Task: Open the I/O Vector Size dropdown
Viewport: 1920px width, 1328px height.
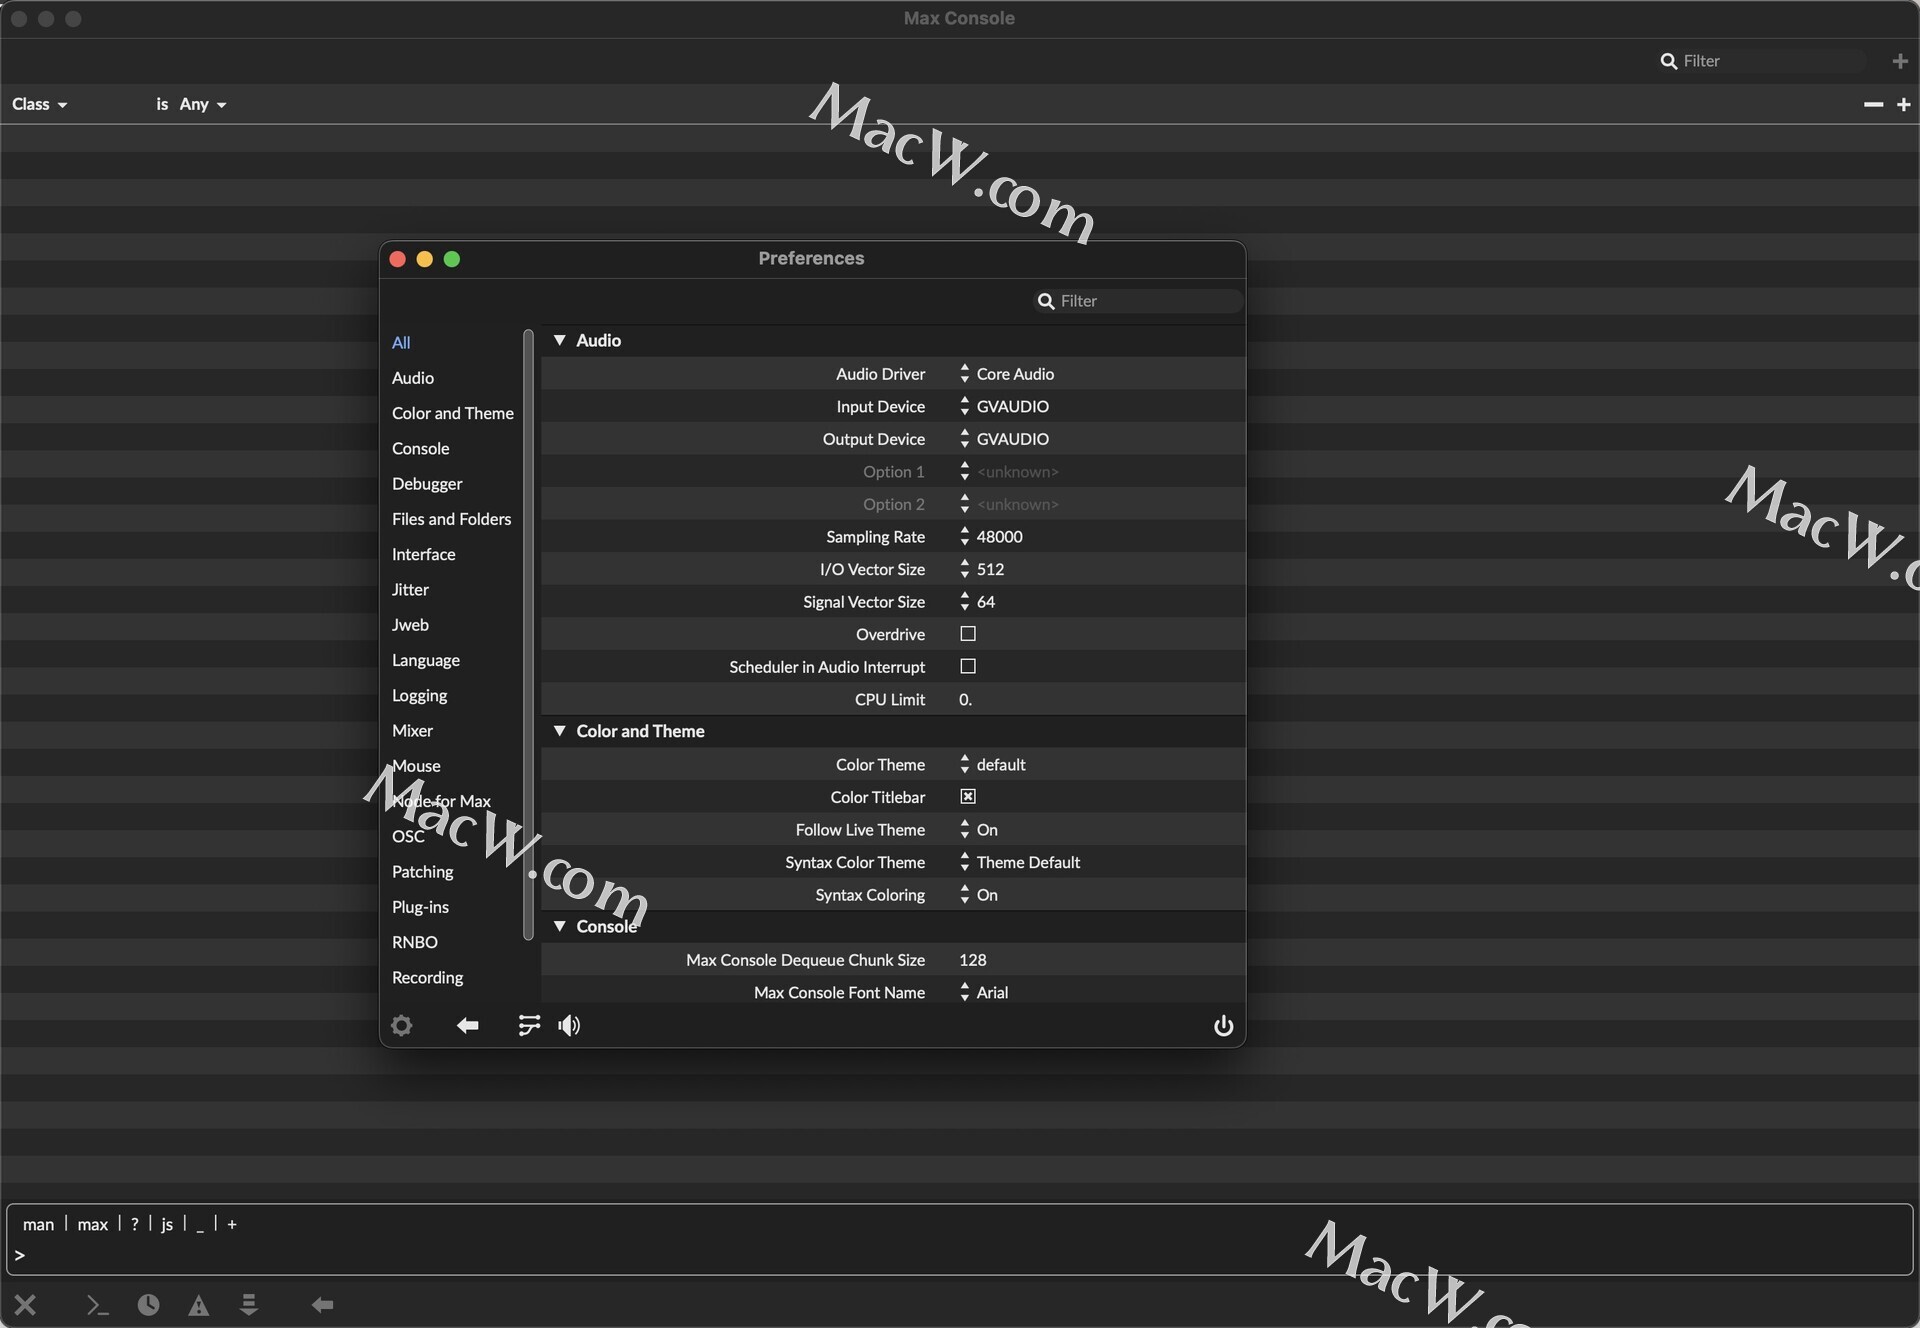Action: tap(982, 569)
